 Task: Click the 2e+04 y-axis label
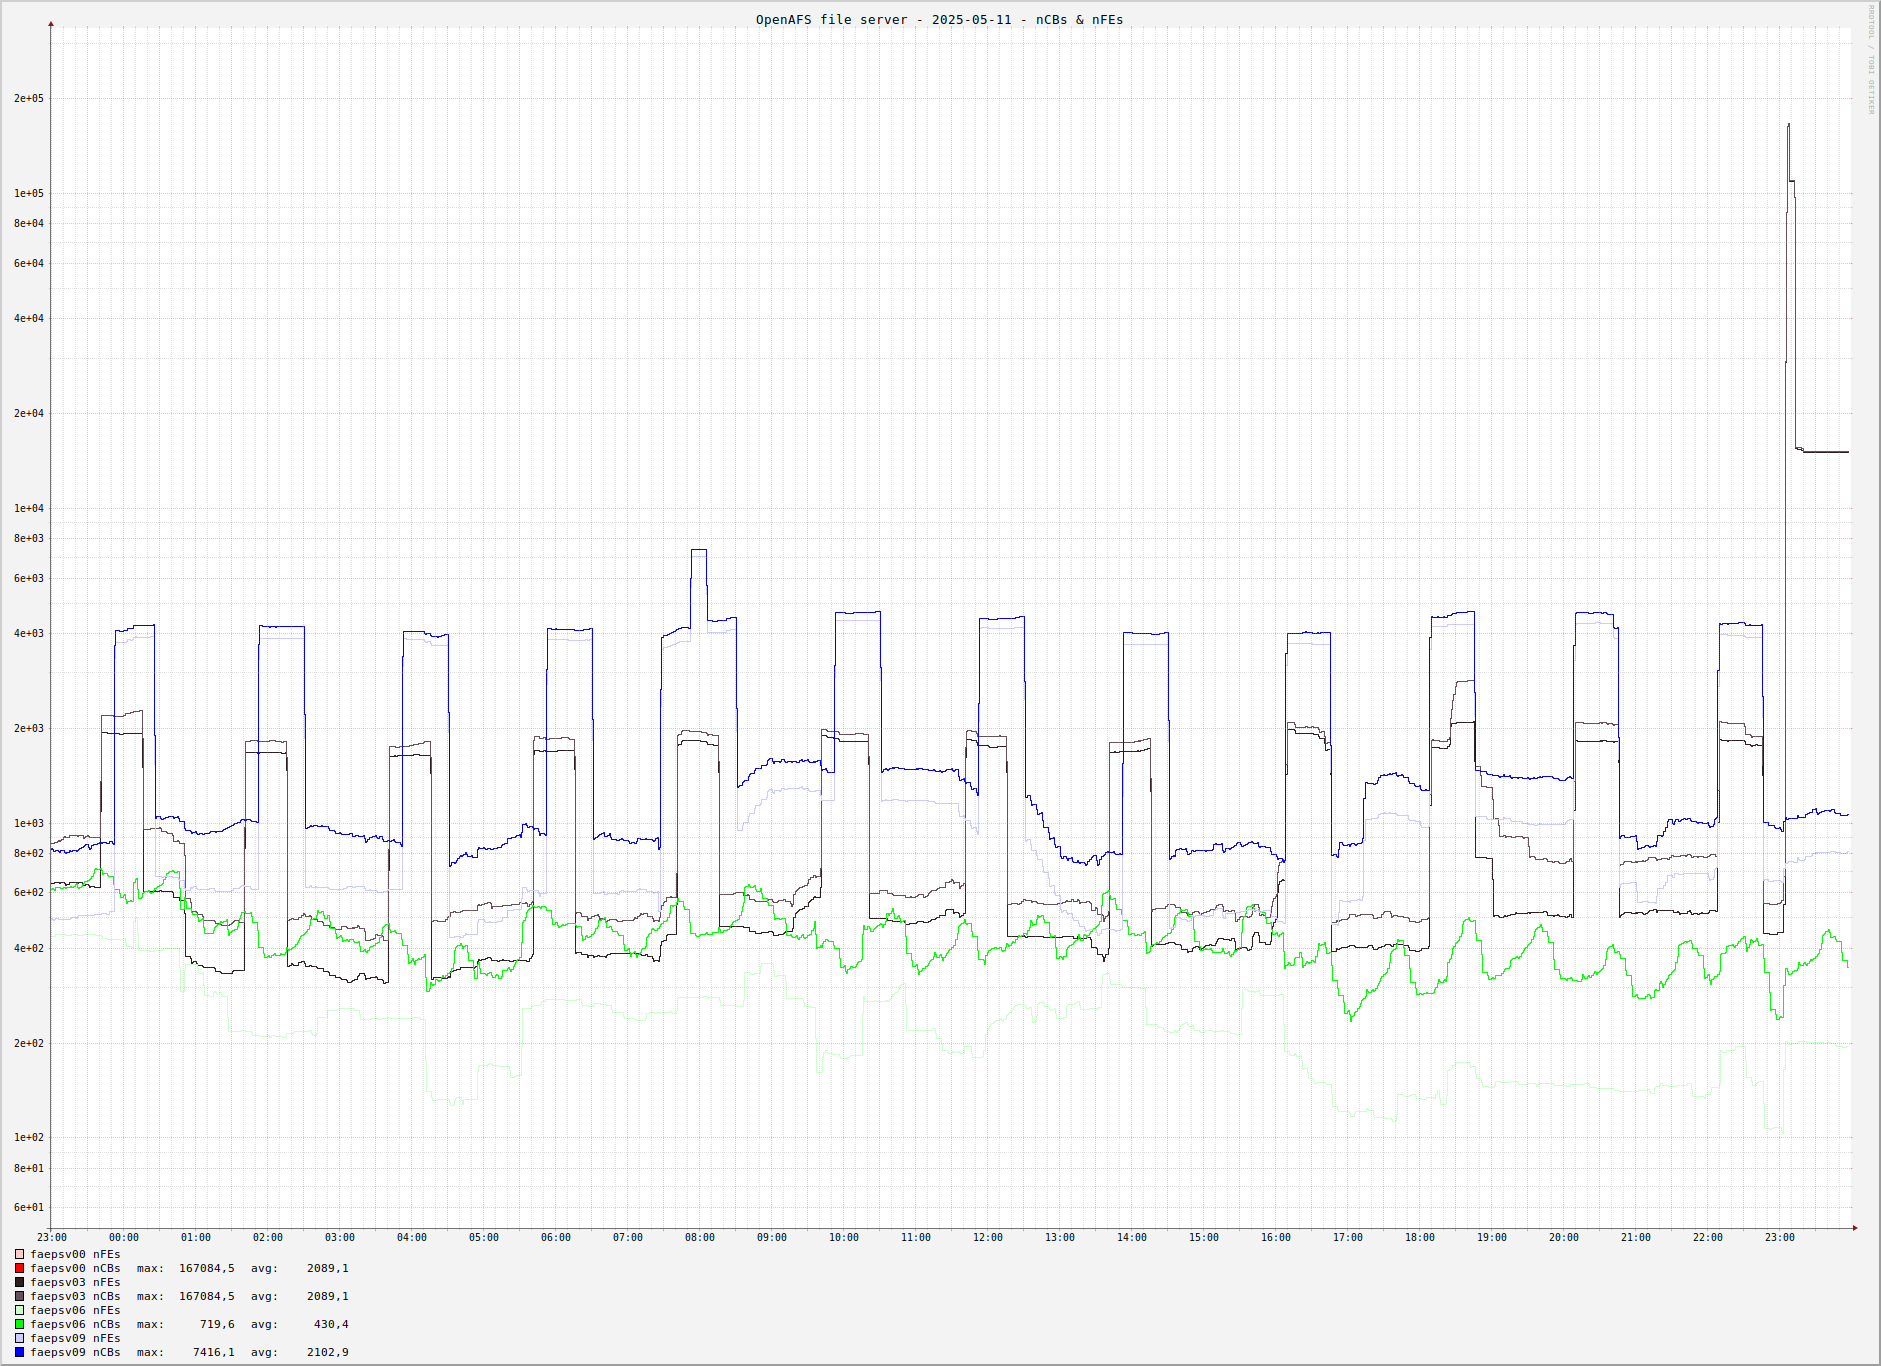point(29,414)
